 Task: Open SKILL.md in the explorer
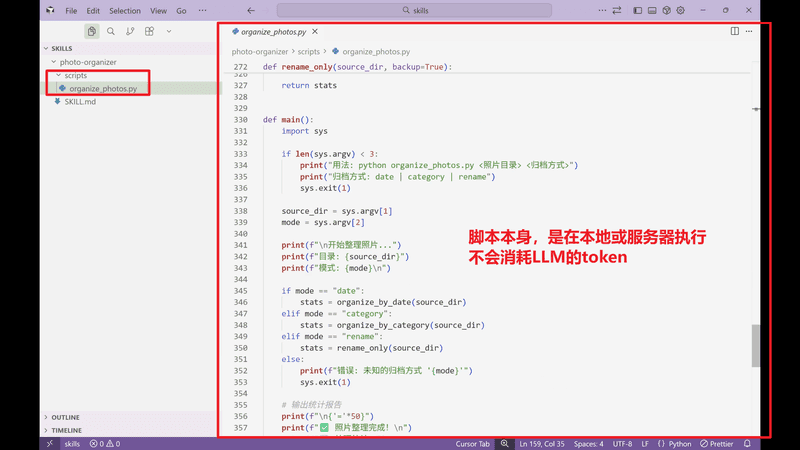[x=80, y=101]
